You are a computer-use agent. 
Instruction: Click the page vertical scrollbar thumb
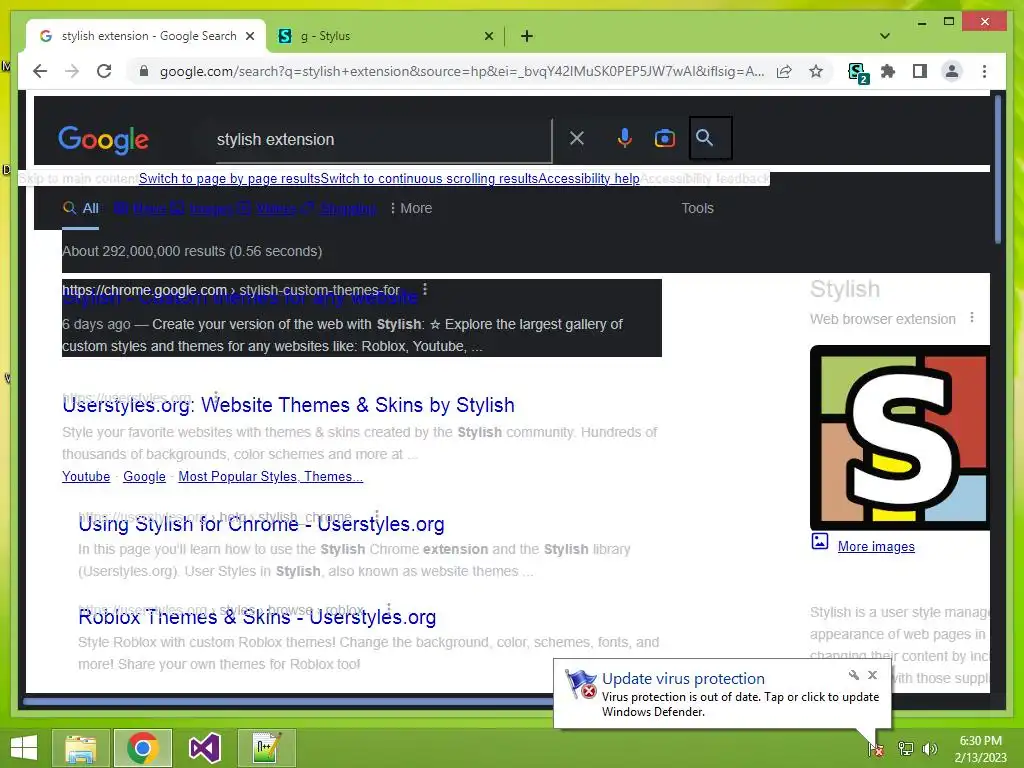point(997,170)
